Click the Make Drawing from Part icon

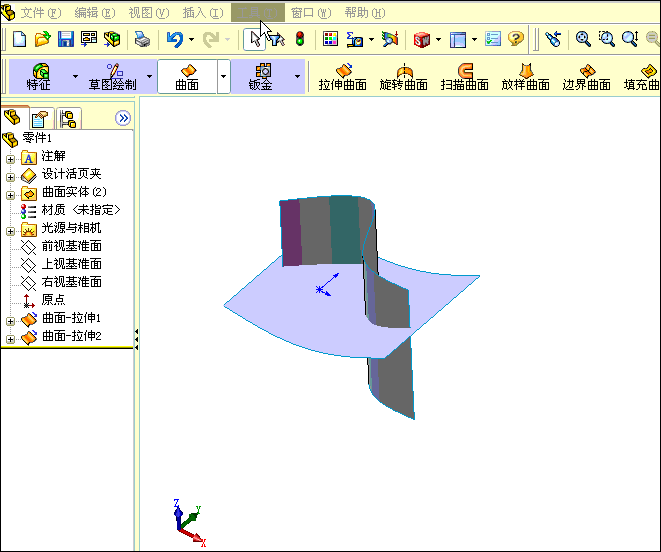(89, 39)
